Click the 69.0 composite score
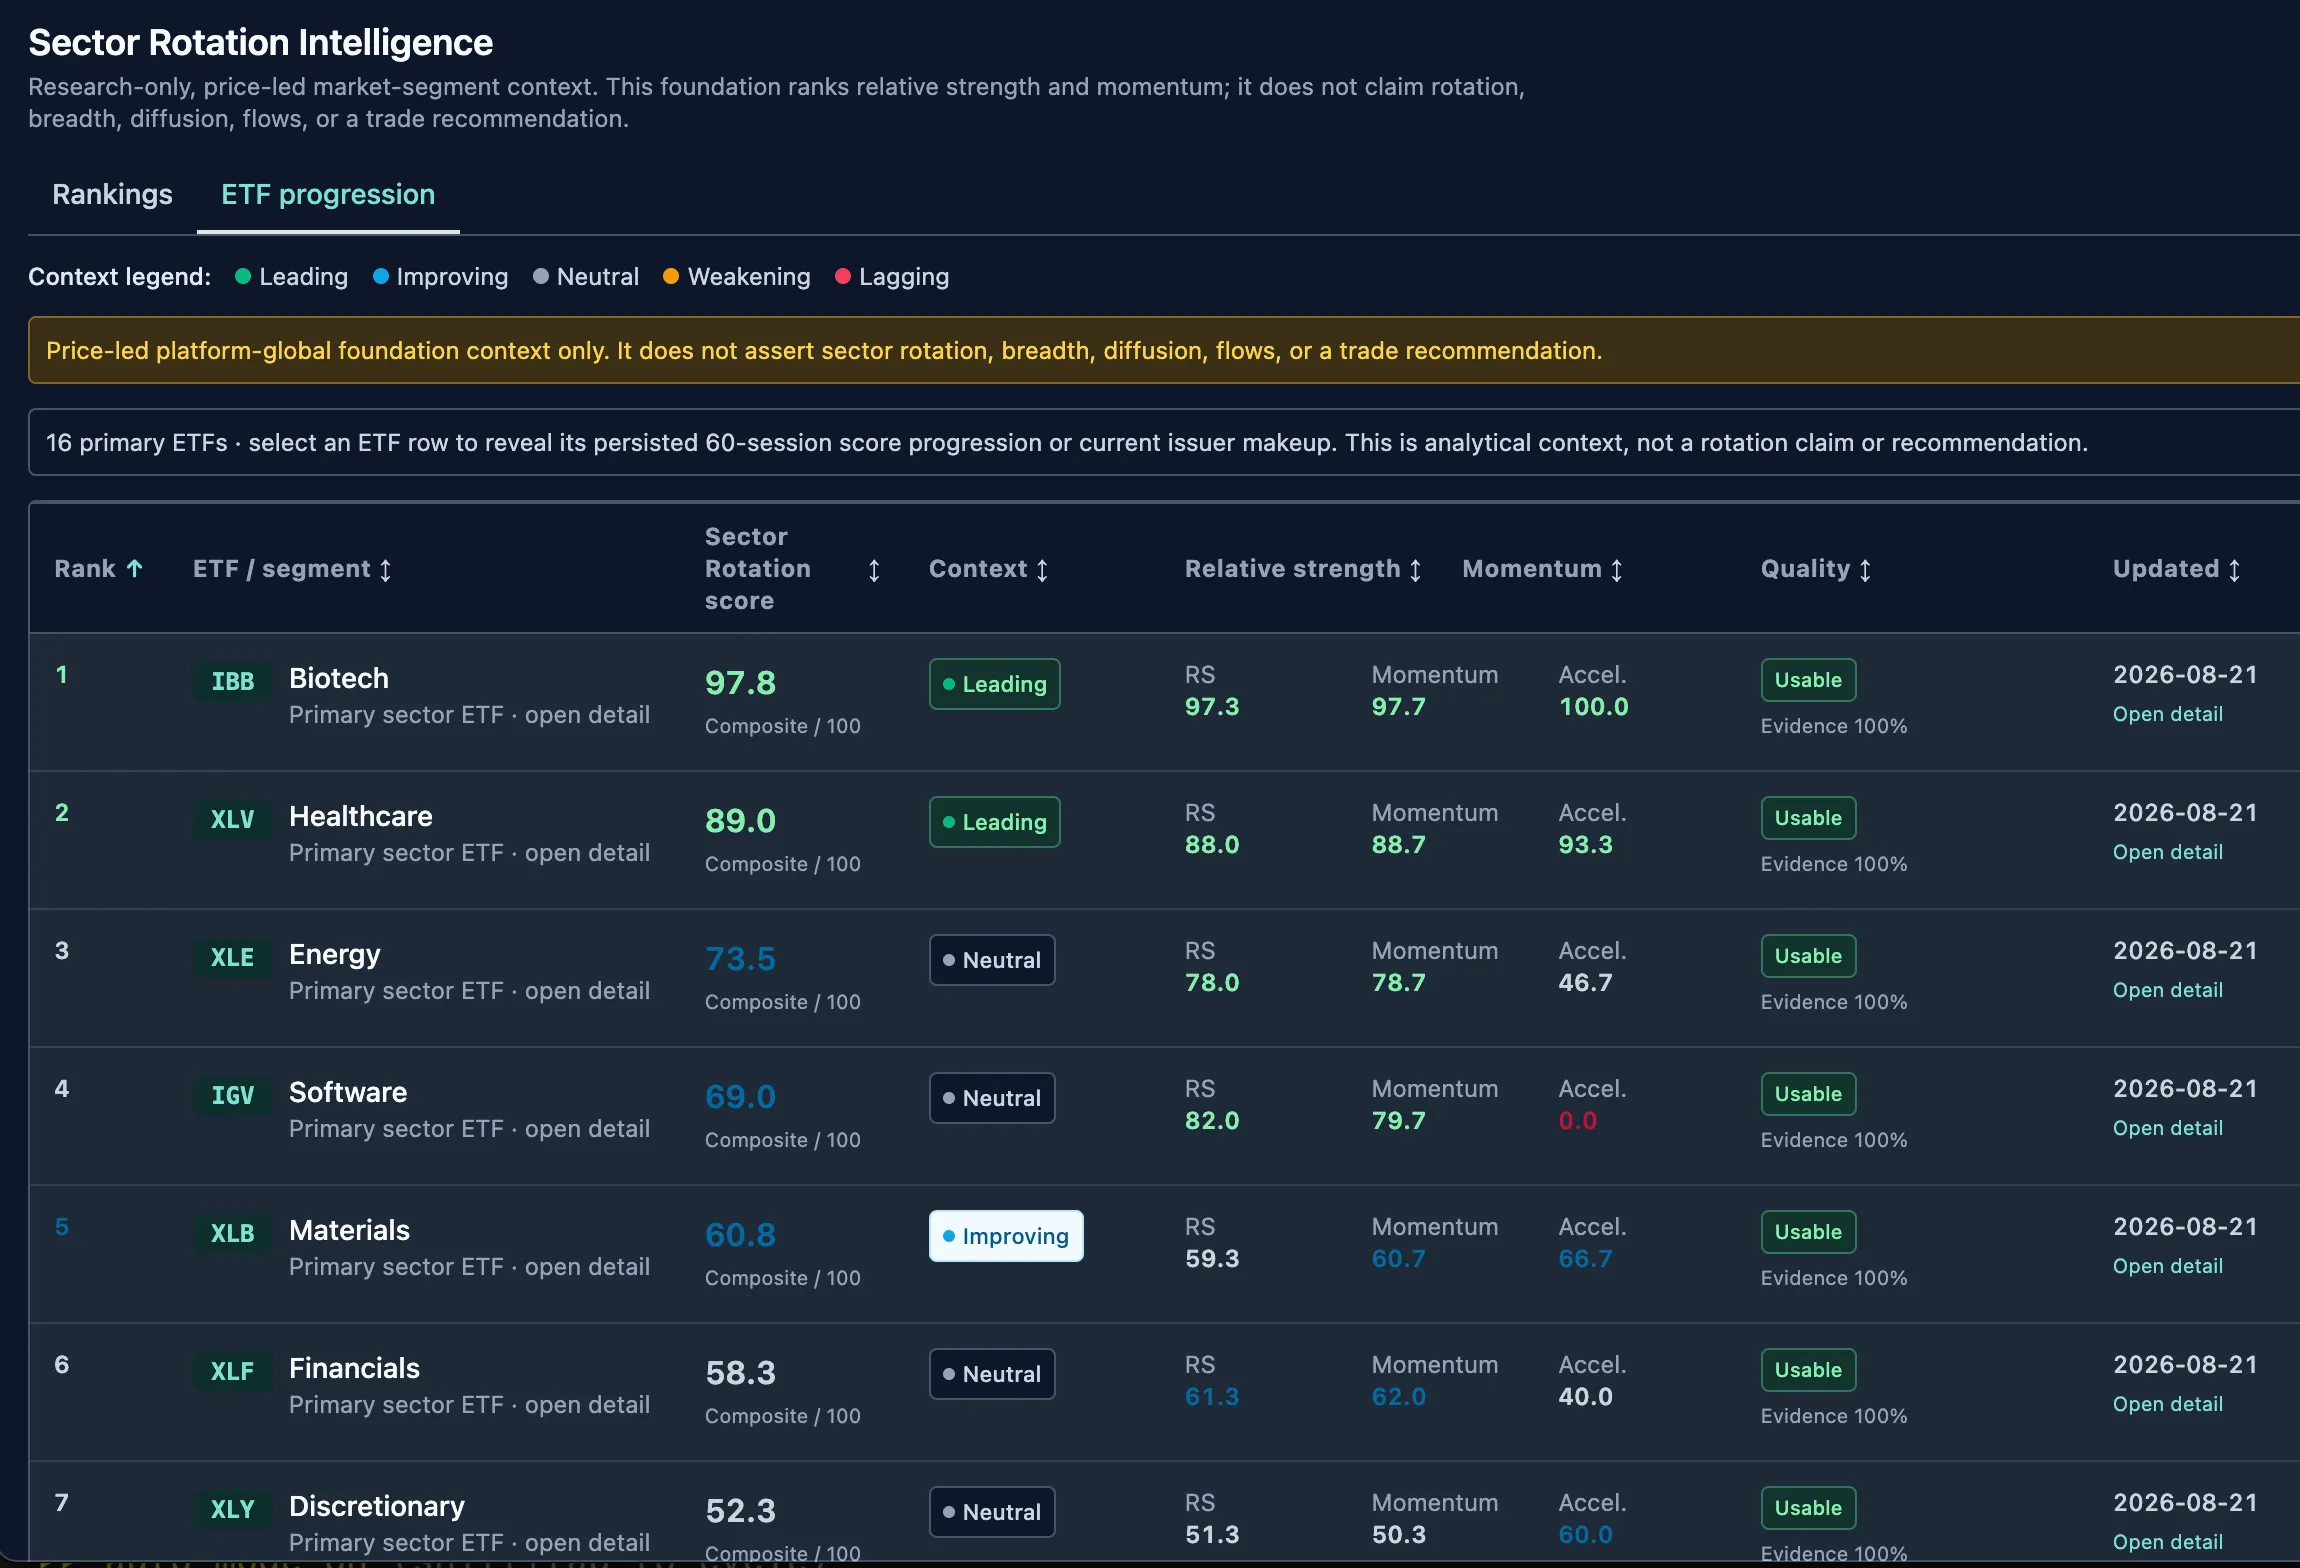This screenshot has width=2300, height=1568. [x=741, y=1097]
